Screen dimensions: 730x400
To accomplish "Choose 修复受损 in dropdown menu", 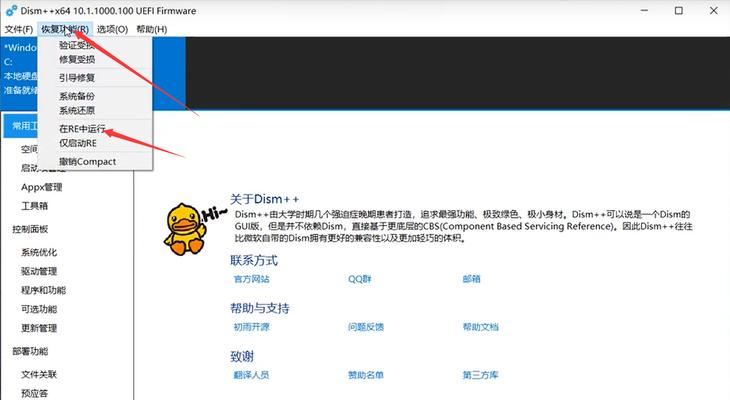I will click(x=77, y=60).
